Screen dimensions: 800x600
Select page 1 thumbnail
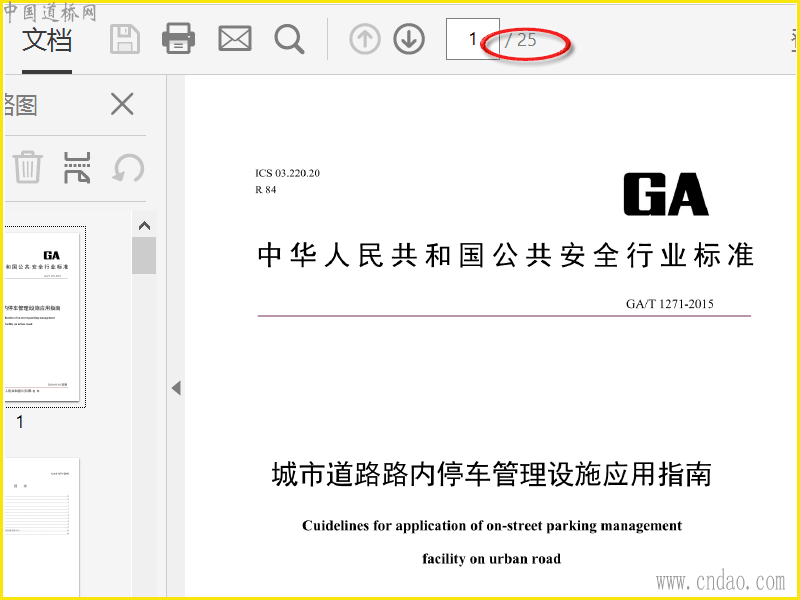43,317
